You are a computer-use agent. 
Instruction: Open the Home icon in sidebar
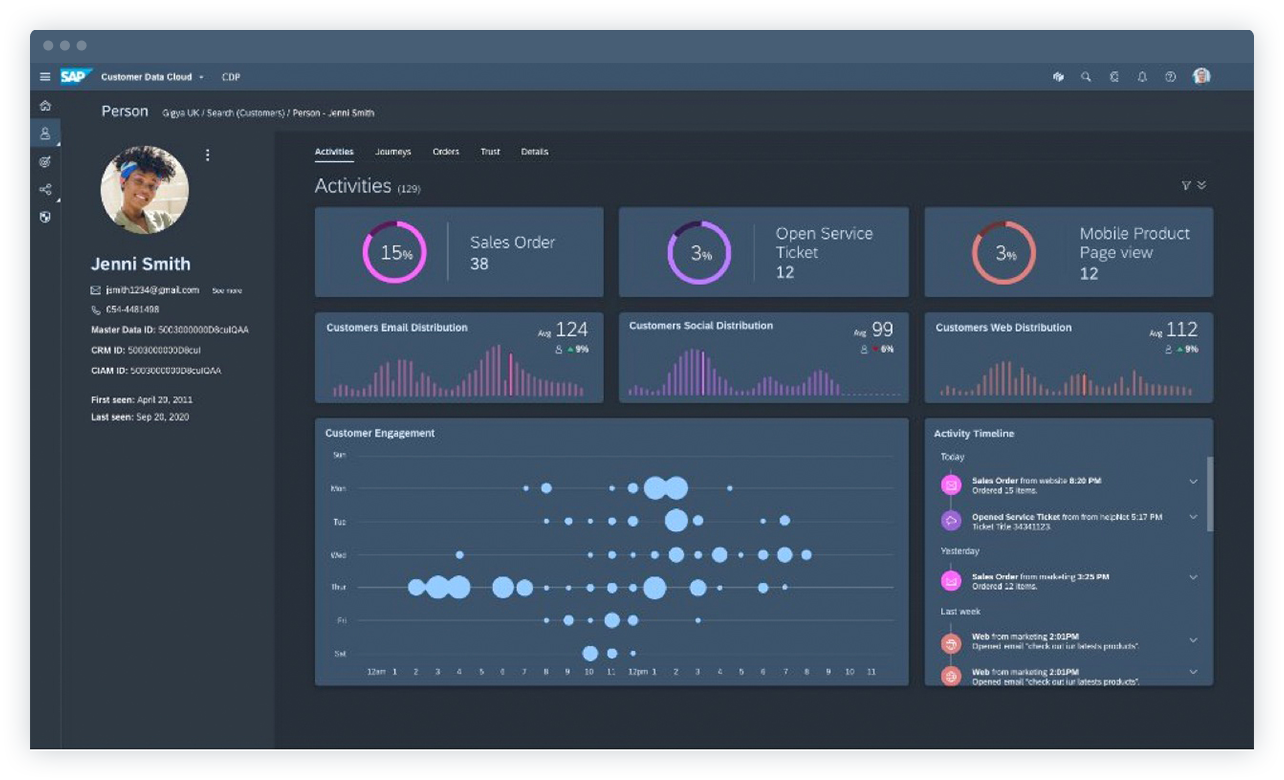45,105
